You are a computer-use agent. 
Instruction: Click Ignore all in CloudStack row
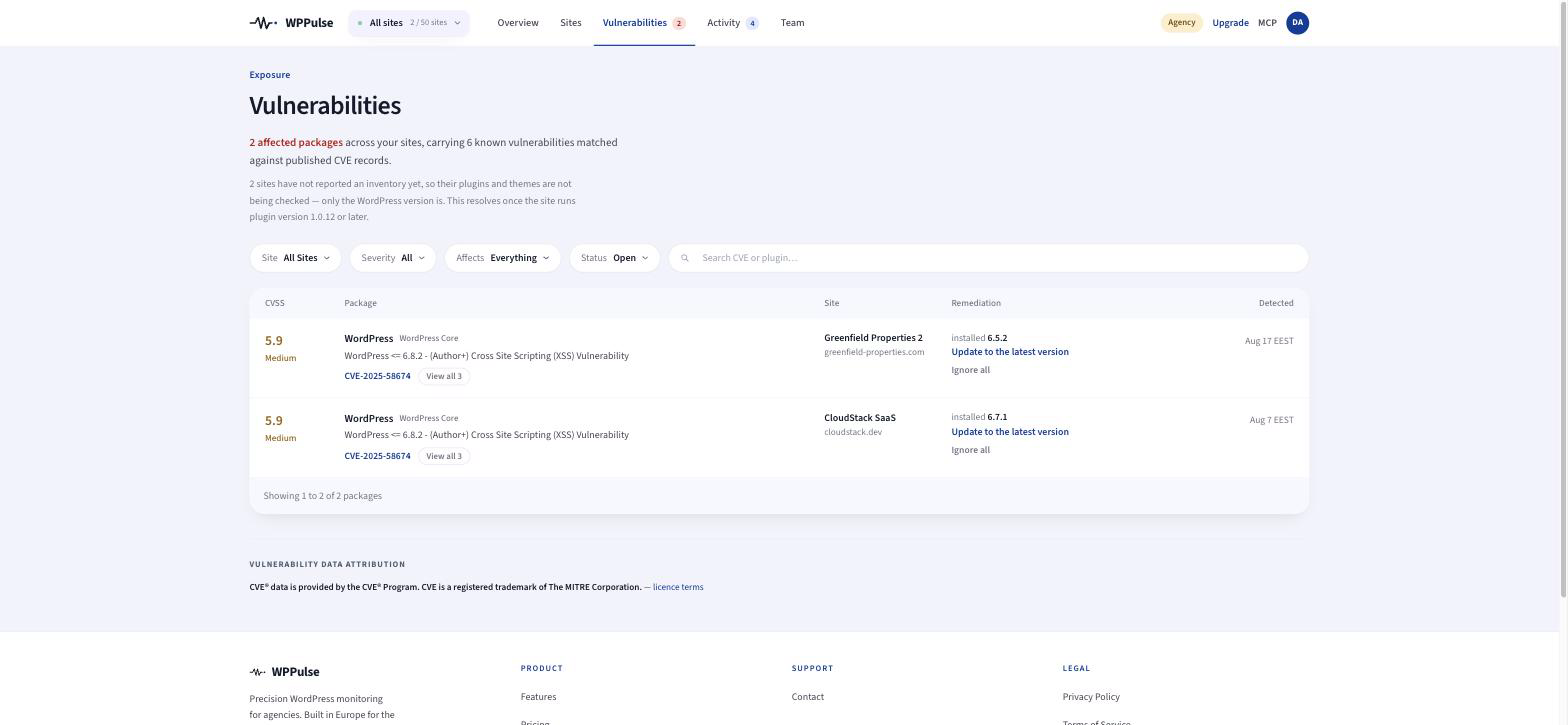[971, 450]
